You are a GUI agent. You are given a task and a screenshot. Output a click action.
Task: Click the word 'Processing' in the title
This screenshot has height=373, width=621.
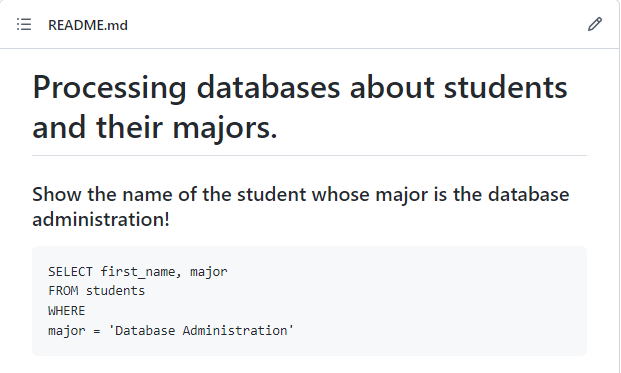(109, 89)
